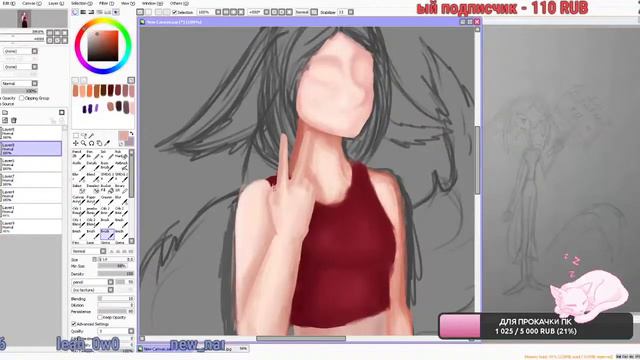Image resolution: width=640 pixels, height=360 pixels.
Task: Open the Selection menu
Action: (x=81, y=3)
